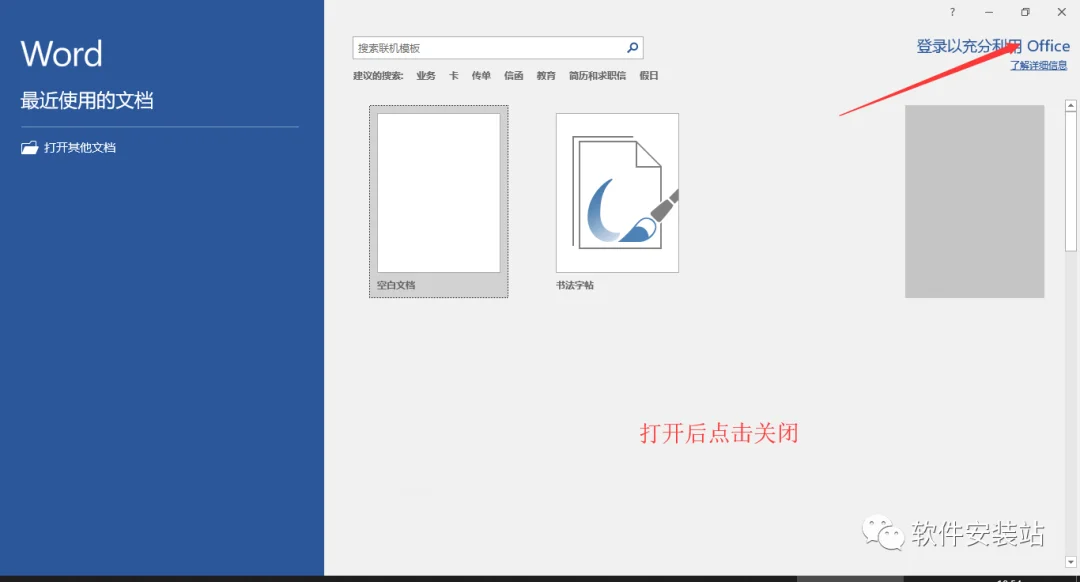
Task: Open 了解详细信息 learn more link
Action: click(x=1039, y=65)
